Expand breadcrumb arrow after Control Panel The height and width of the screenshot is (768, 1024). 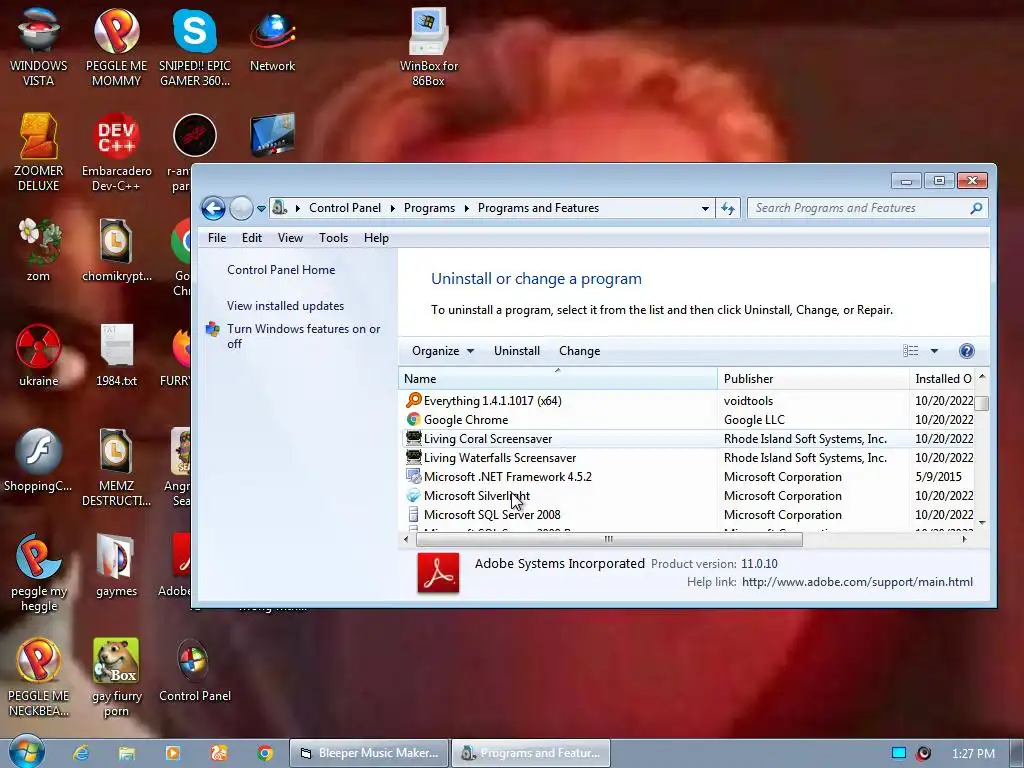pyautogui.click(x=392, y=208)
